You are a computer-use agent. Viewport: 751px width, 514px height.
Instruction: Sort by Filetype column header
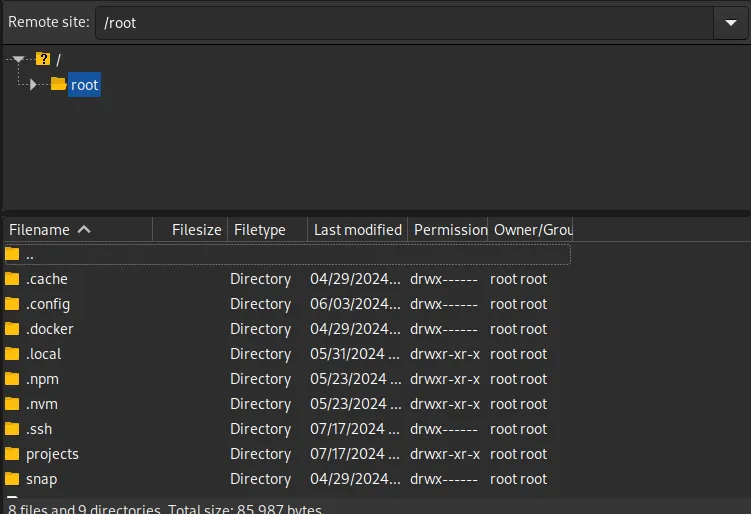pos(260,230)
